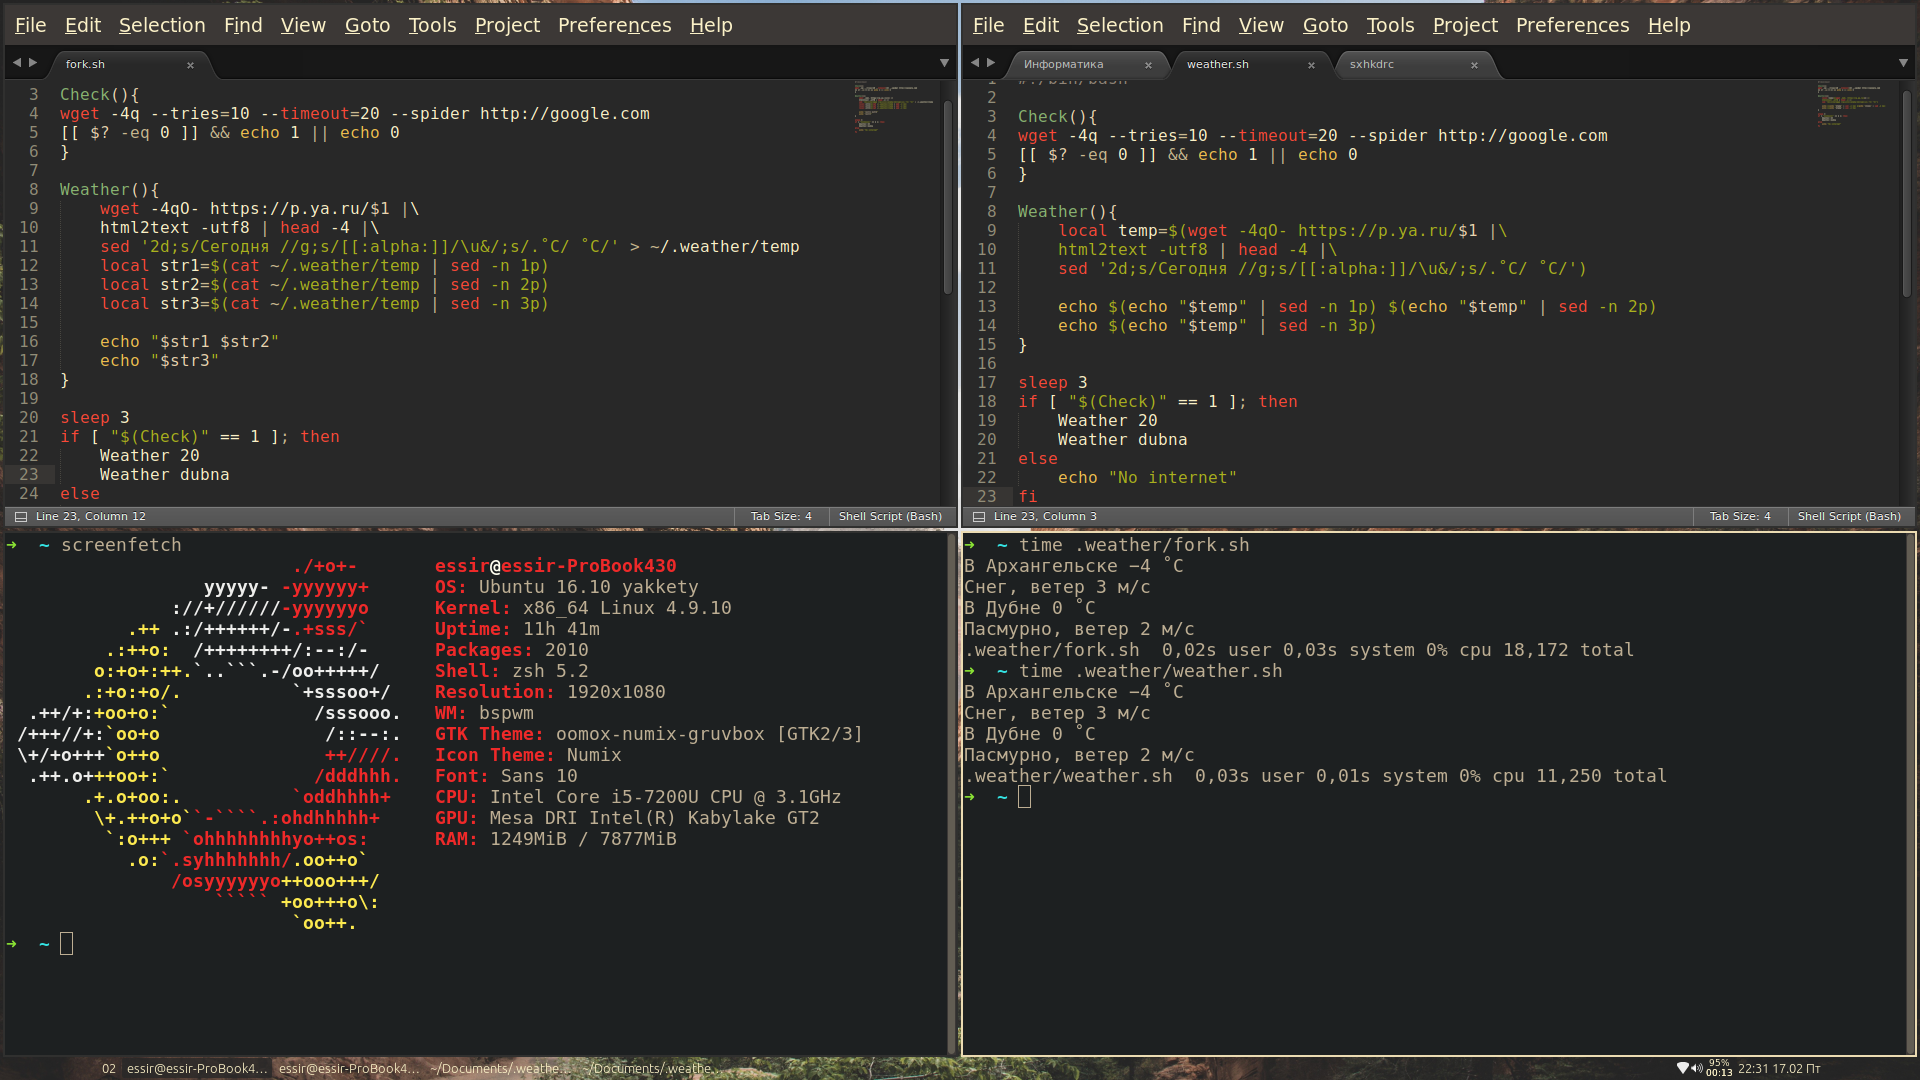Screen dimensions: 1920x1080
Task: Open the network indicator in system tray
Action: click(1682, 1068)
